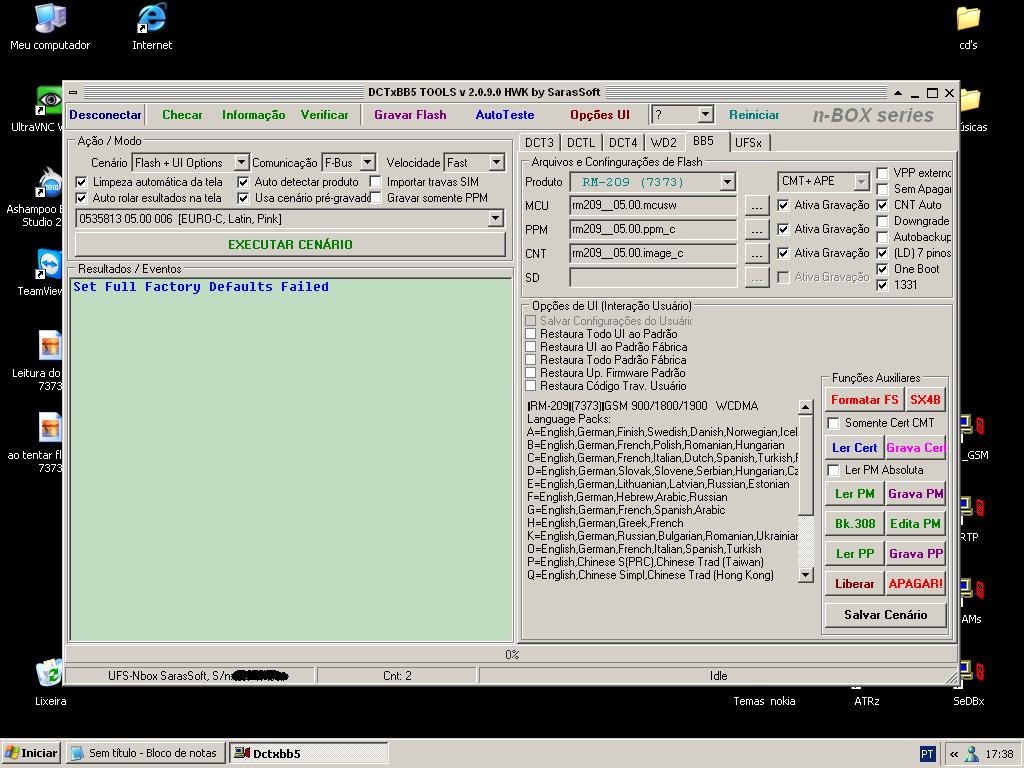Click Formatar FS button
Viewport: 1024px width, 768px height.
(864, 400)
